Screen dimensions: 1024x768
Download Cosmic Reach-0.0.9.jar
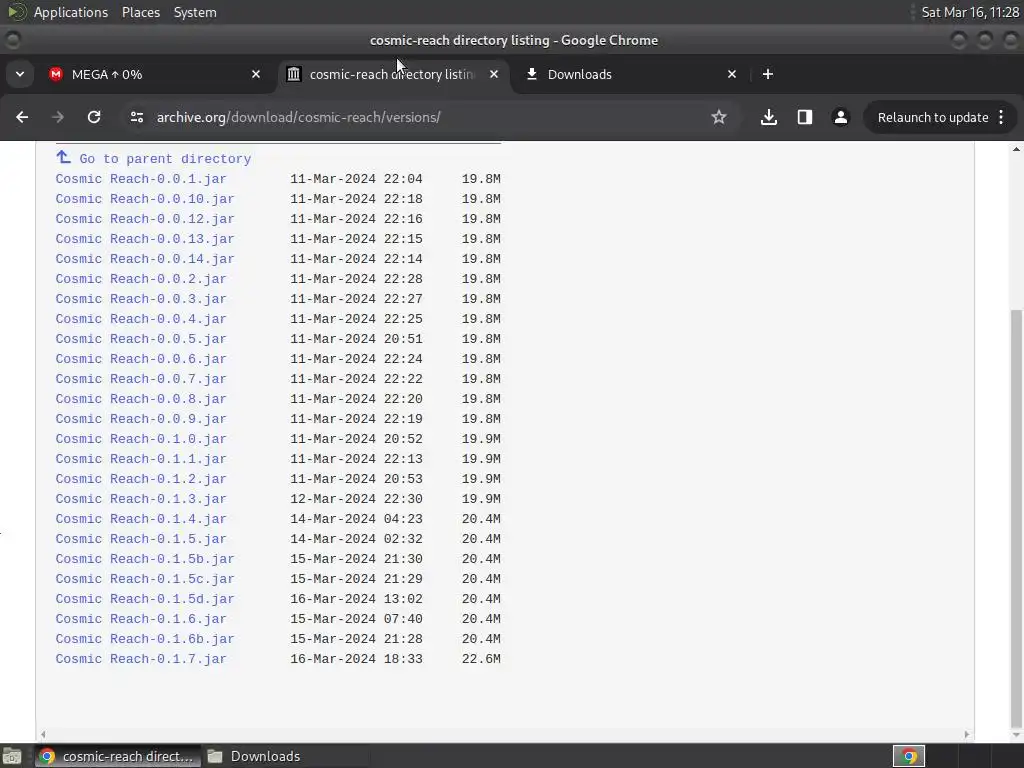pos(141,419)
